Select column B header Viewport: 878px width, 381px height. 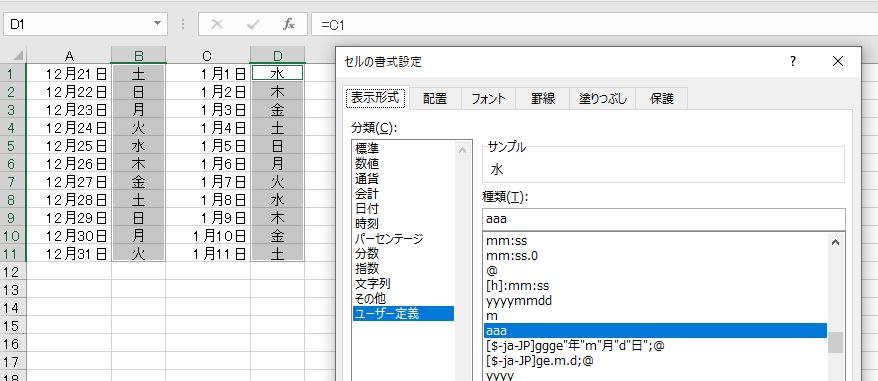point(138,55)
